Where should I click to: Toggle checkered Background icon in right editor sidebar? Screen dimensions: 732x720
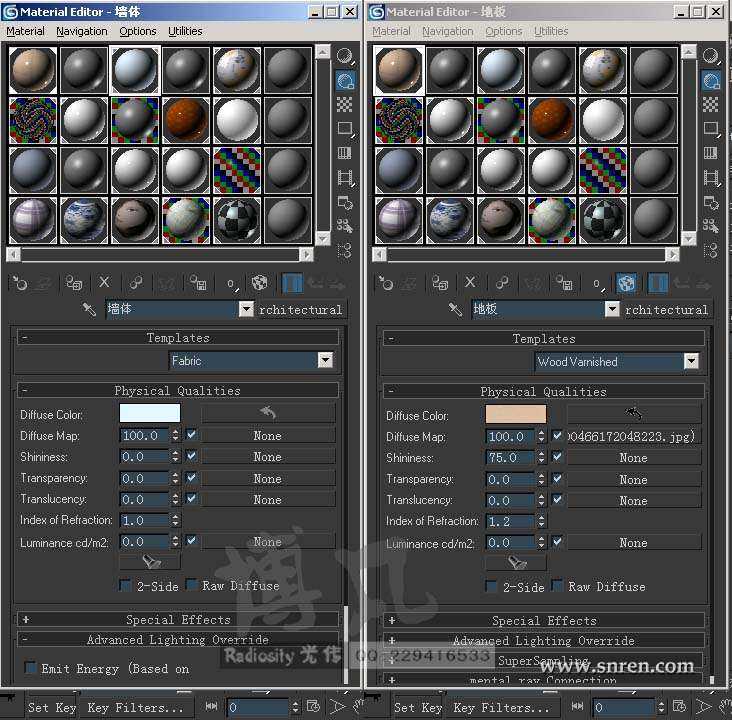tap(711, 104)
